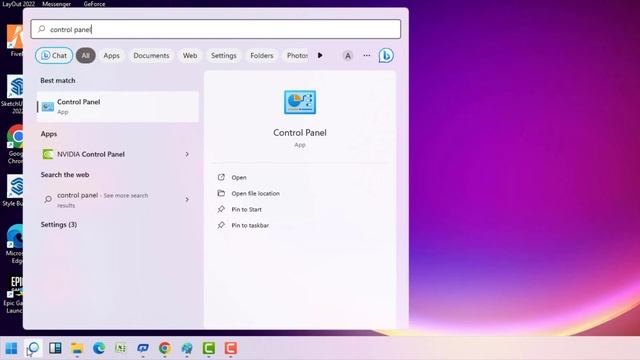
Task: Open the bird icon app in the taskbar
Action: 187,348
